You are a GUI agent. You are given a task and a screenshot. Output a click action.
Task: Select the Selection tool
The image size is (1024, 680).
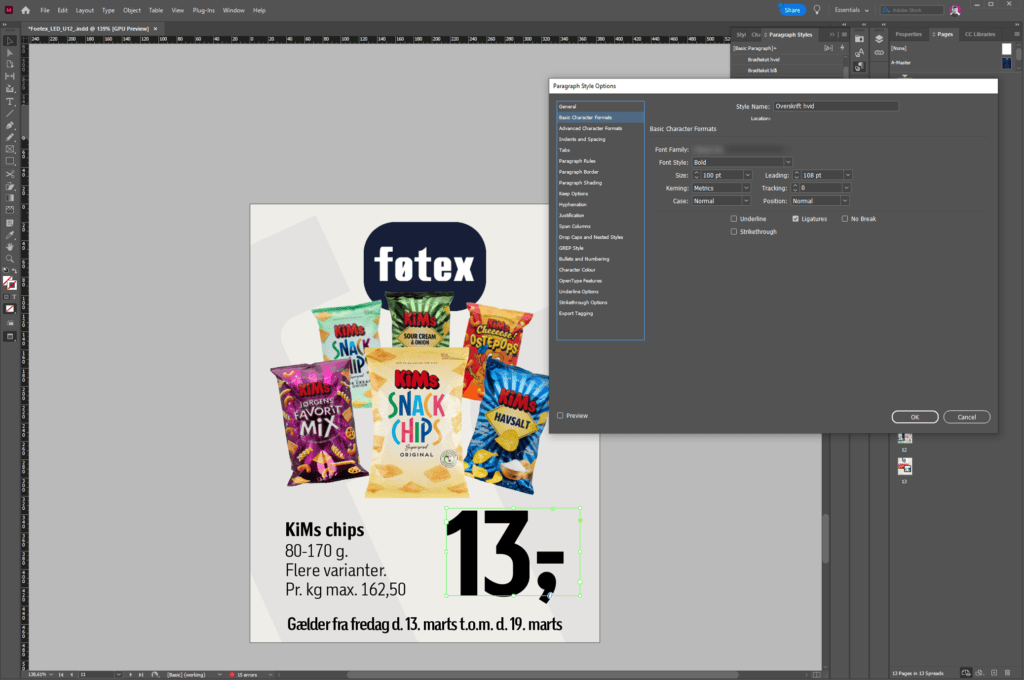10,40
